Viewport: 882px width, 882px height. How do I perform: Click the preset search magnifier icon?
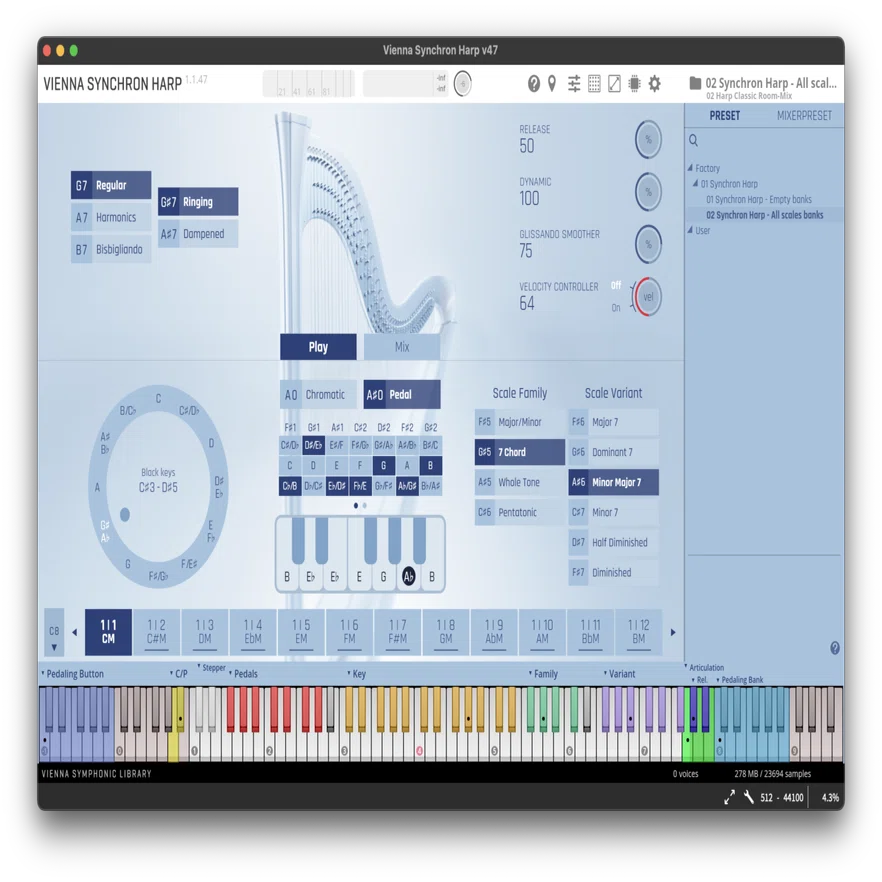click(x=694, y=141)
